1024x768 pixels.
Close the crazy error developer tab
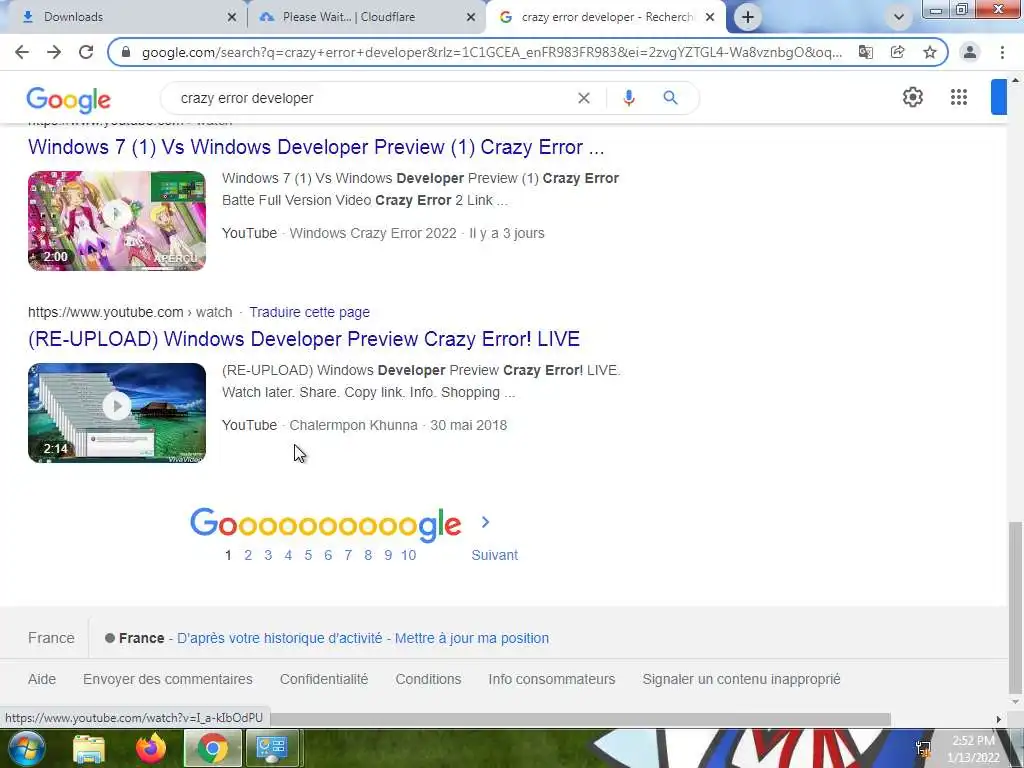pos(710,17)
